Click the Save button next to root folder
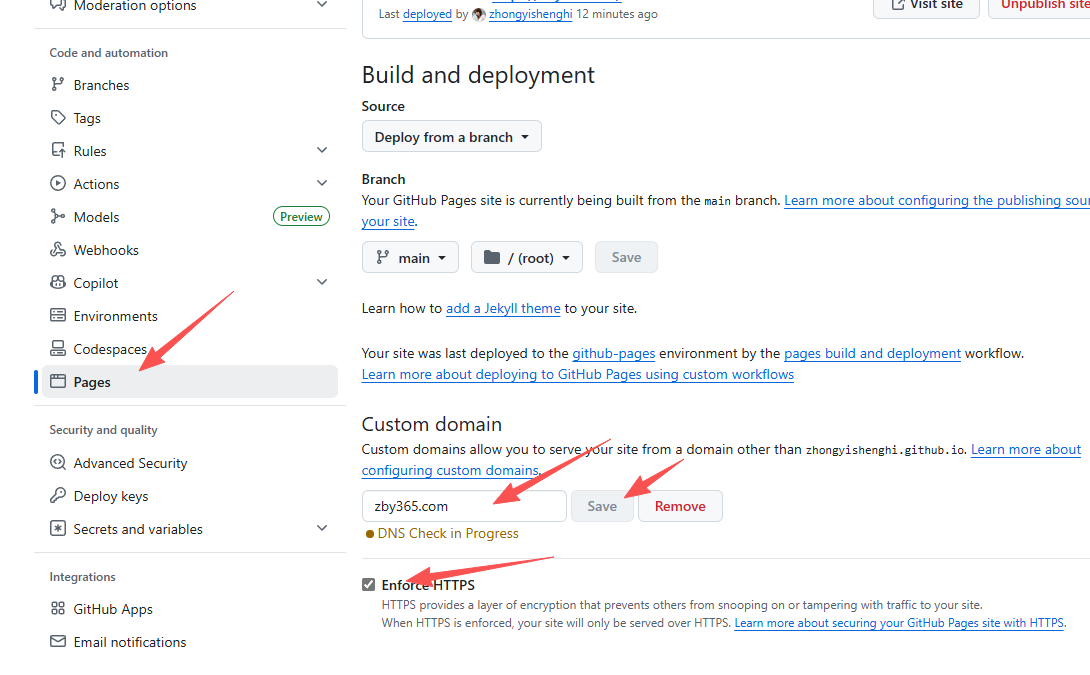The image size is (1090, 675). tap(626, 257)
